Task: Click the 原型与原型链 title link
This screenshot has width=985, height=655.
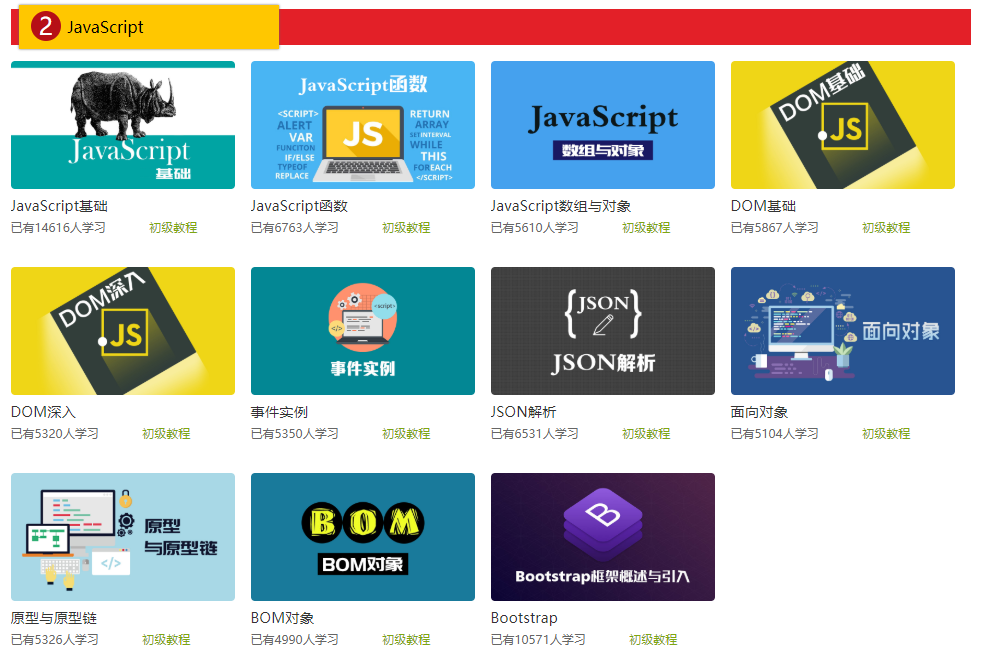Action: (54, 618)
